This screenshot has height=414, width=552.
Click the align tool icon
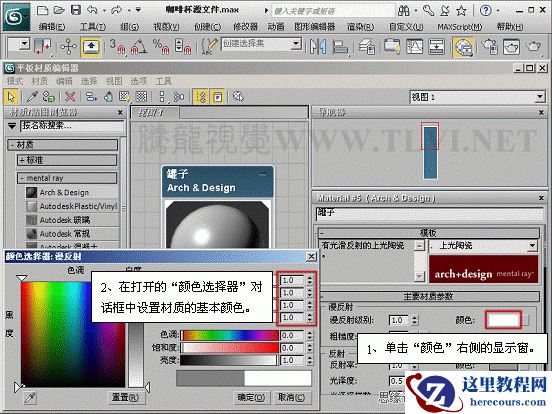340,47
